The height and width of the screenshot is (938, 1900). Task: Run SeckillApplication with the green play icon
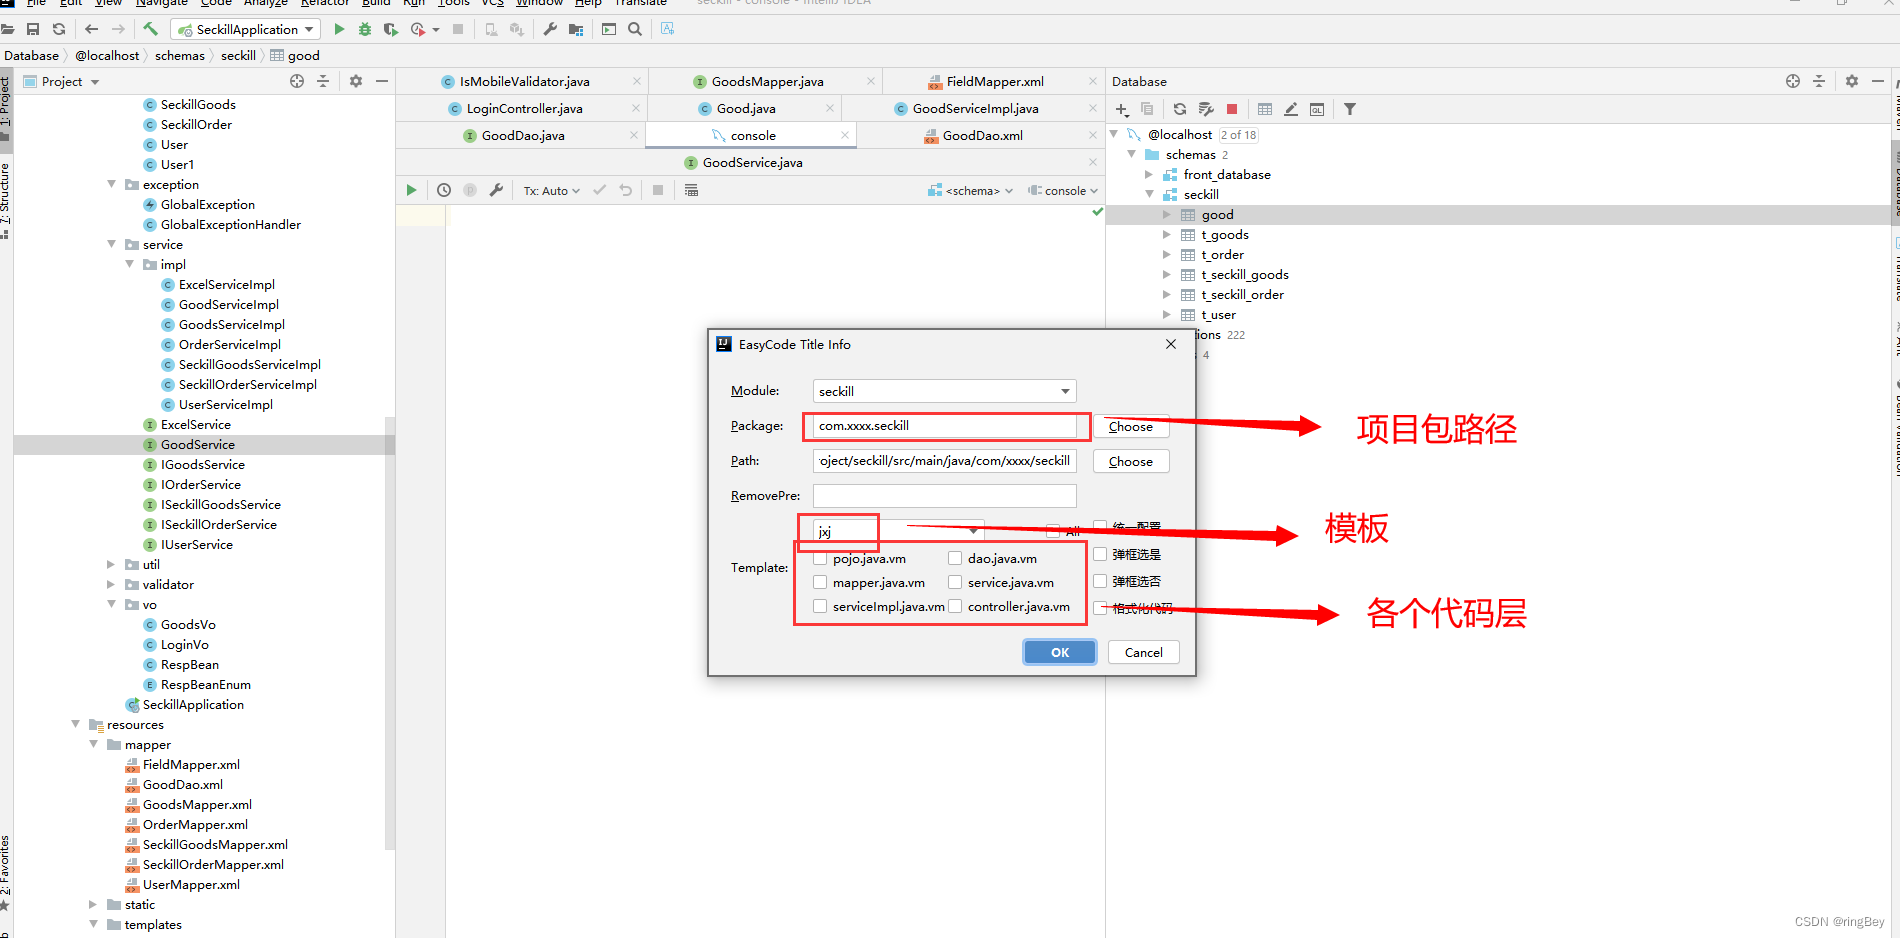coord(339,29)
